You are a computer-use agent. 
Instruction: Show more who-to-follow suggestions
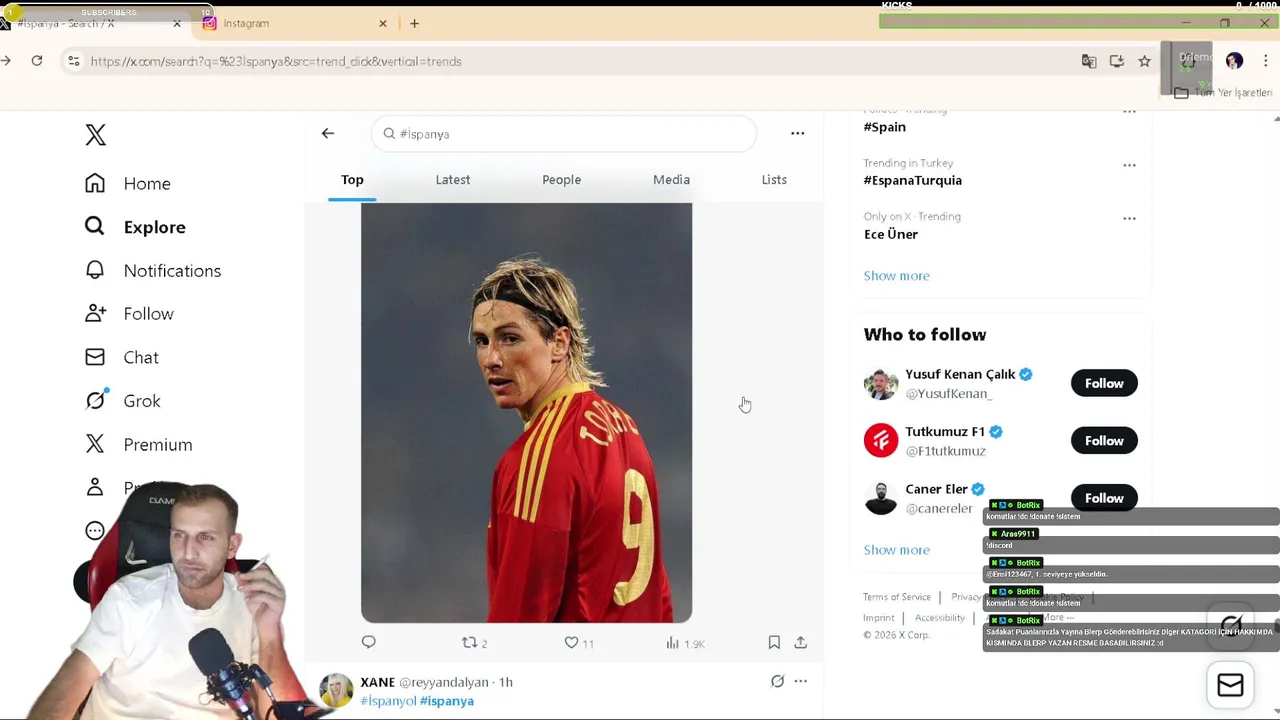[897, 550]
